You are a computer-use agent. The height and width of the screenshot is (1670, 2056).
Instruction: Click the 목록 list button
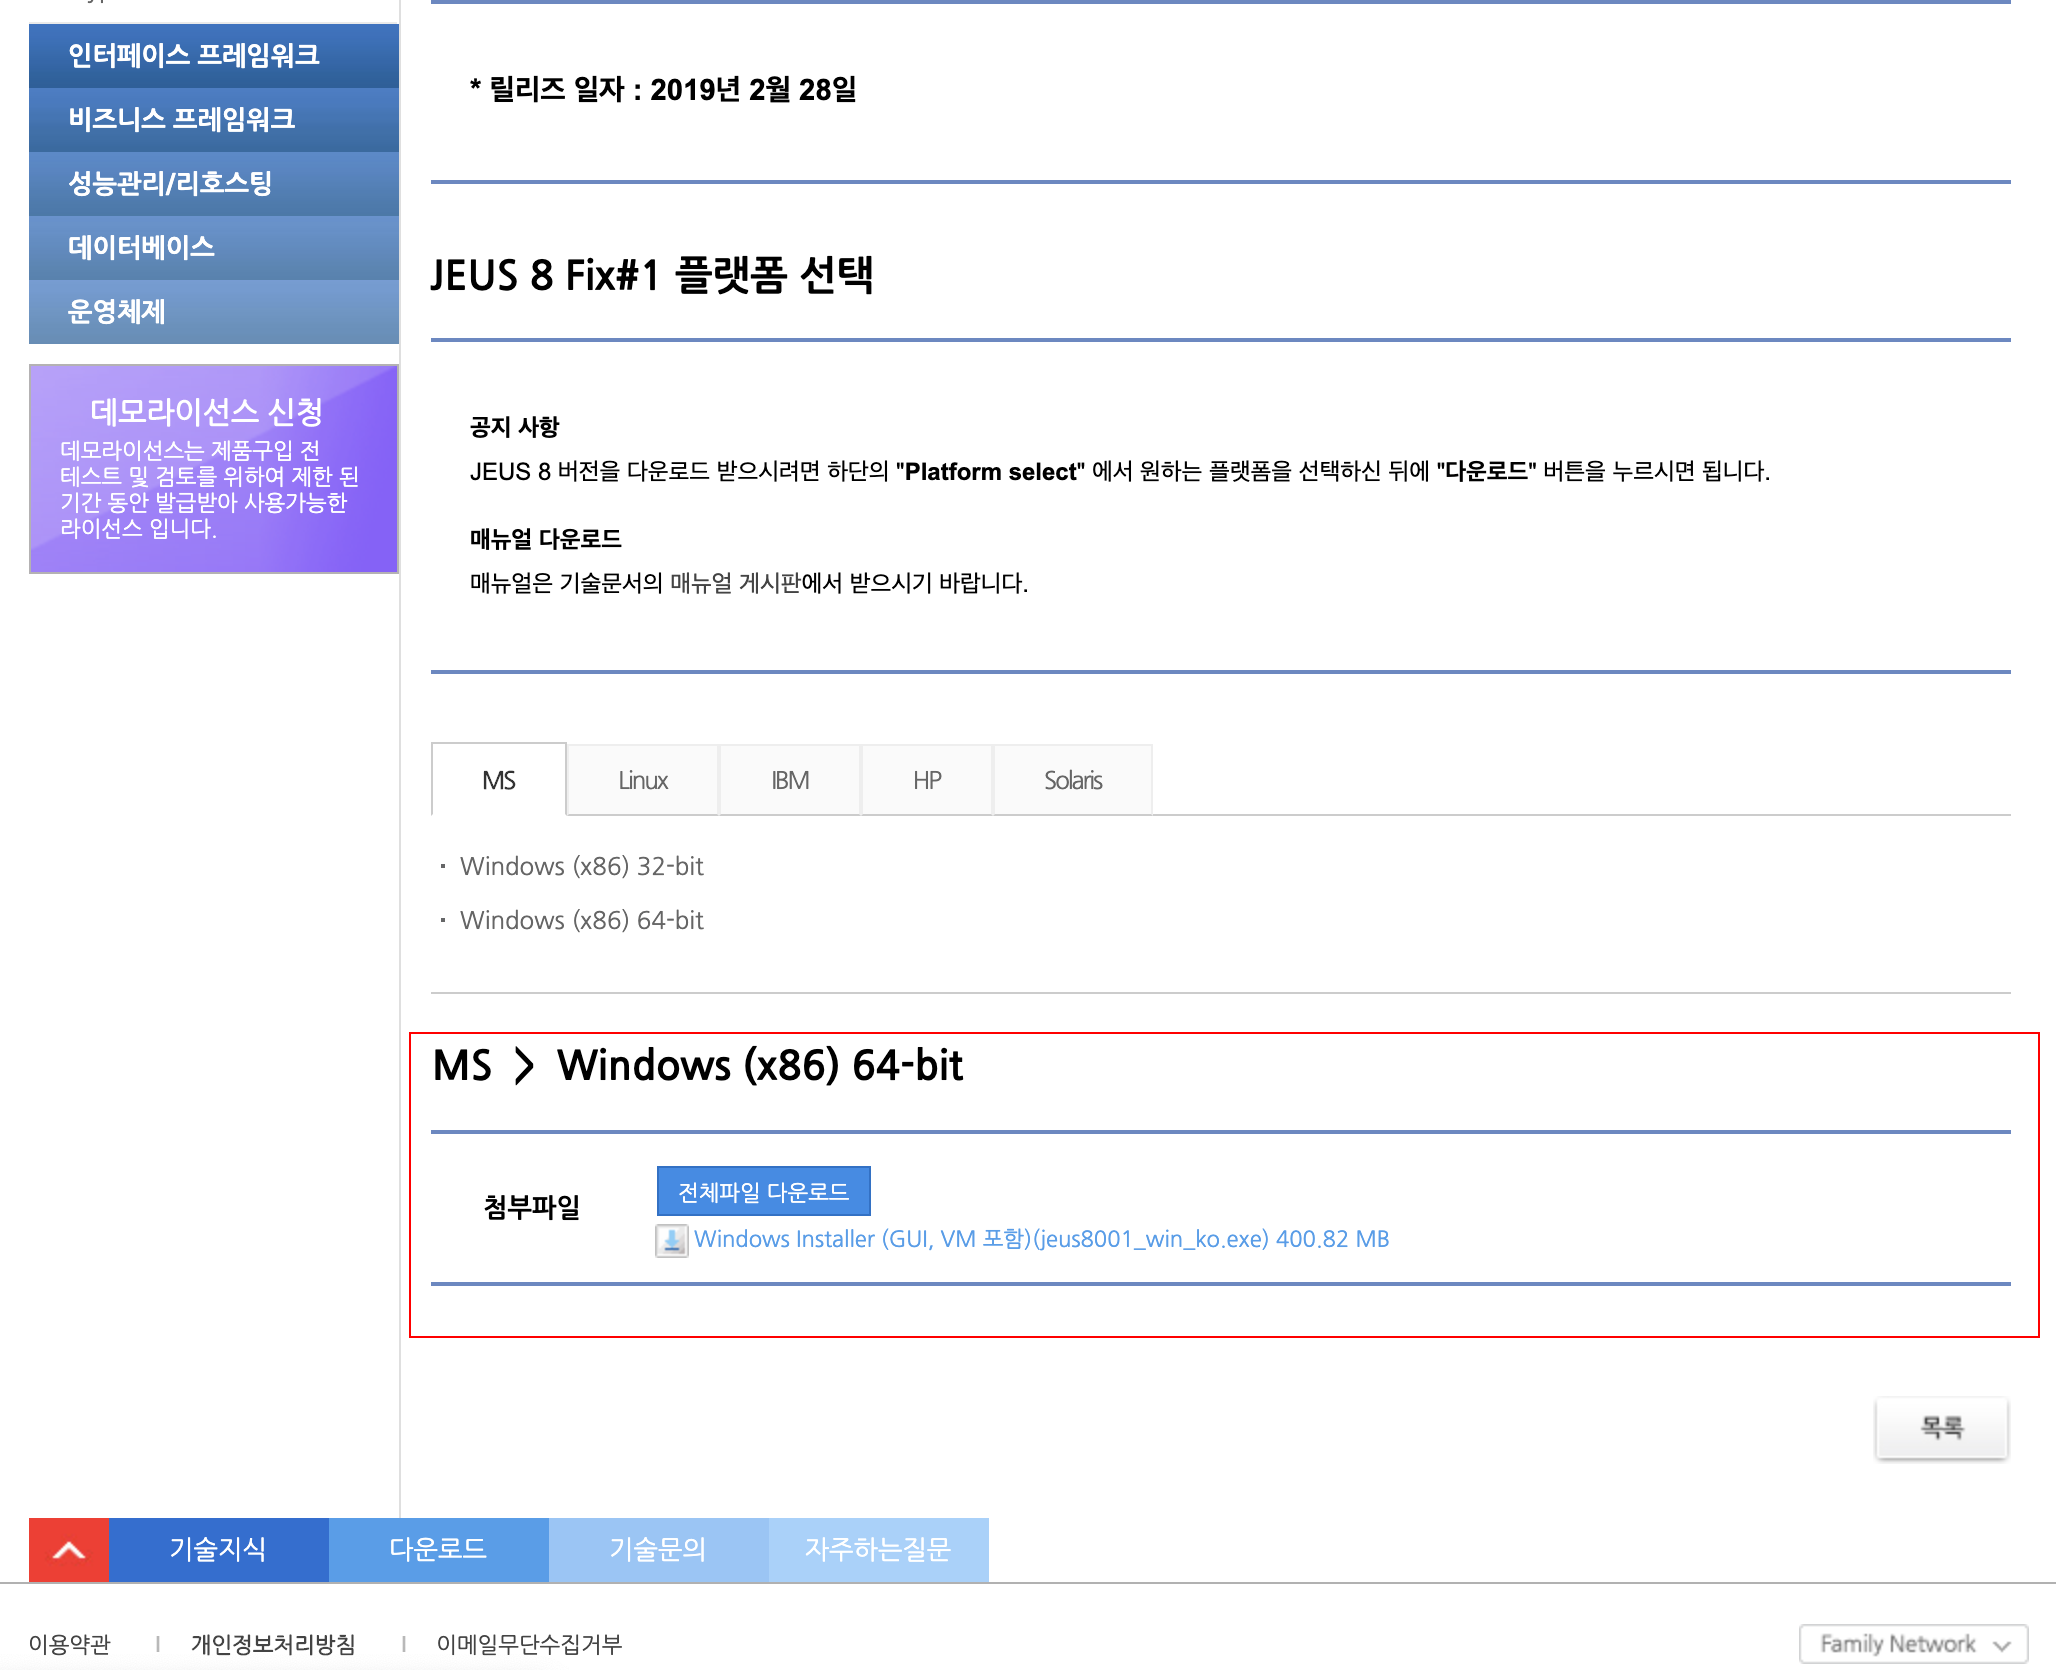pyautogui.click(x=1940, y=1427)
